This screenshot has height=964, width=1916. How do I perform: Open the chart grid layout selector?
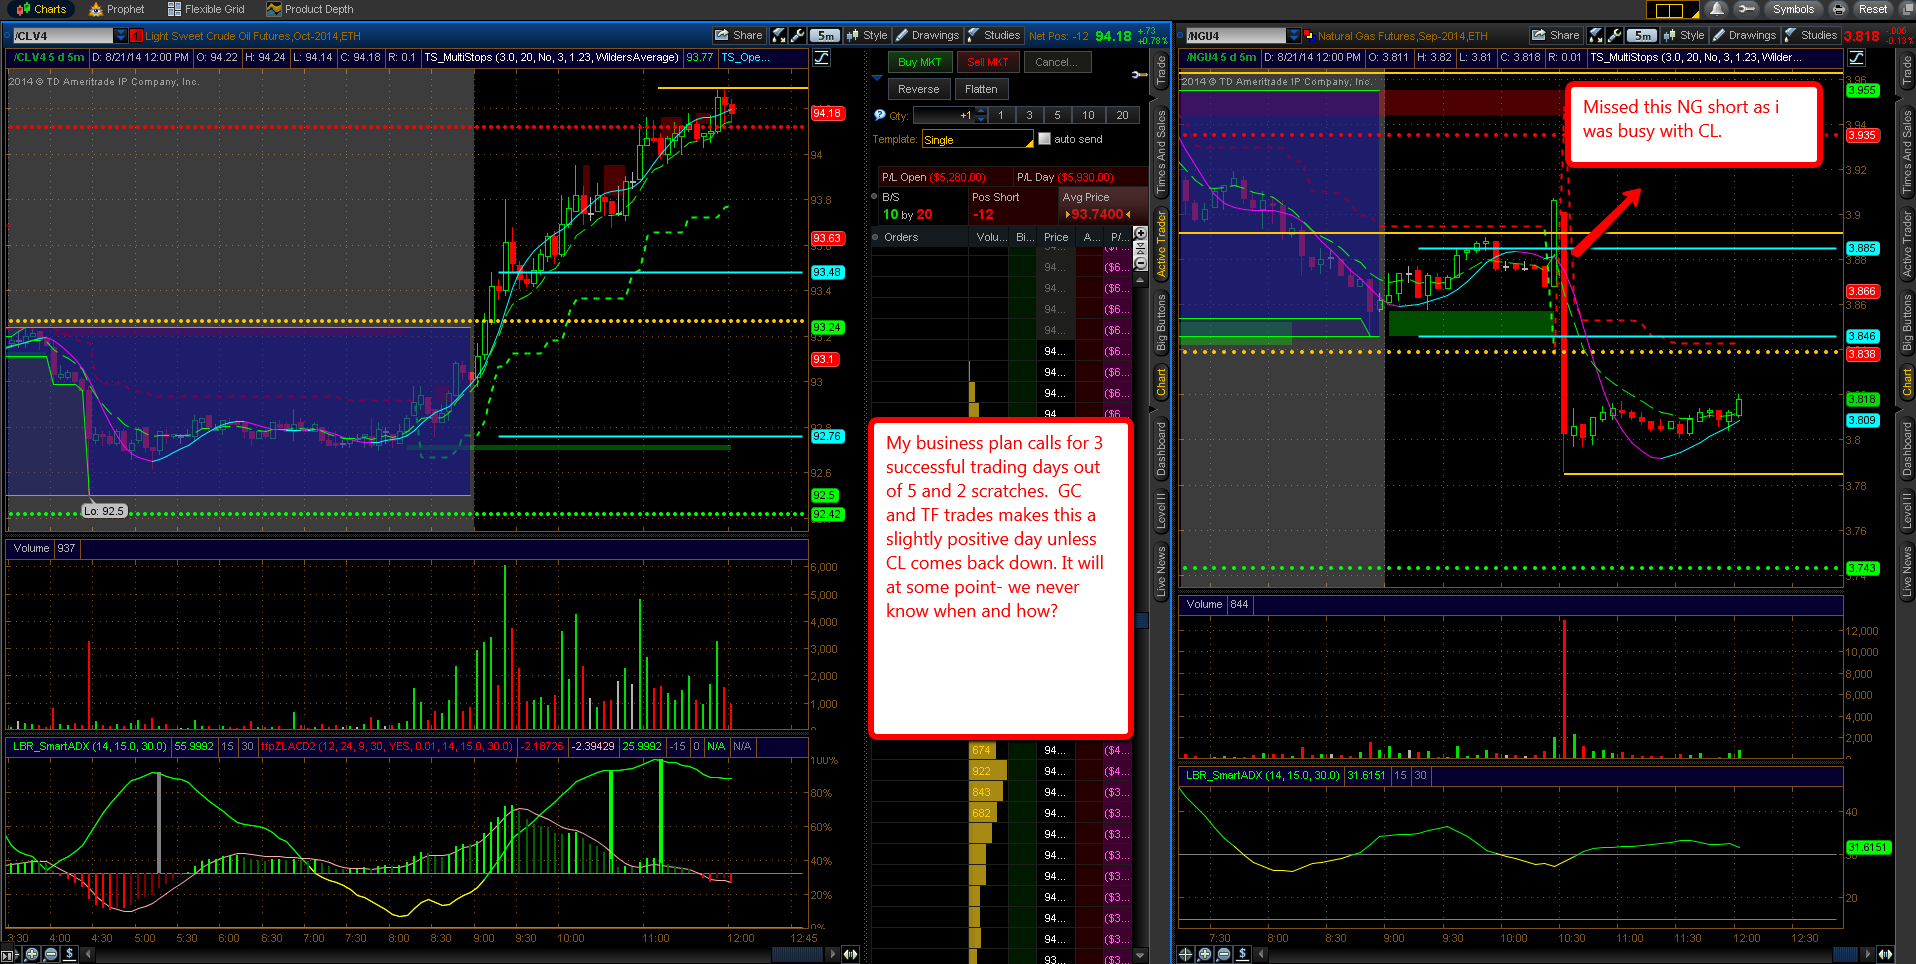coord(1672,10)
